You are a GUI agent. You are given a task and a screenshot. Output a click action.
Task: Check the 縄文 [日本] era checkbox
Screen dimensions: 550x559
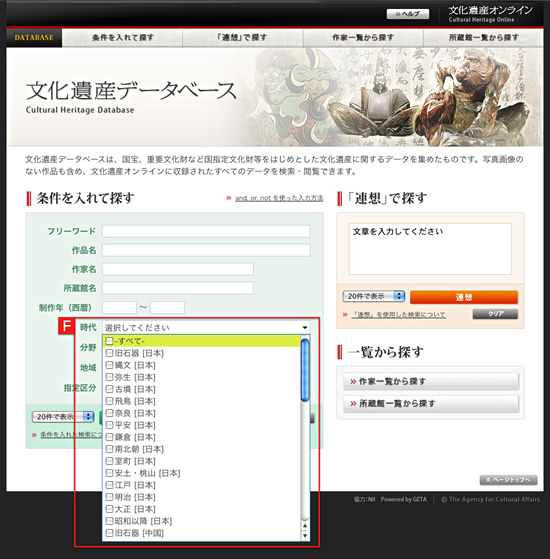point(109,365)
